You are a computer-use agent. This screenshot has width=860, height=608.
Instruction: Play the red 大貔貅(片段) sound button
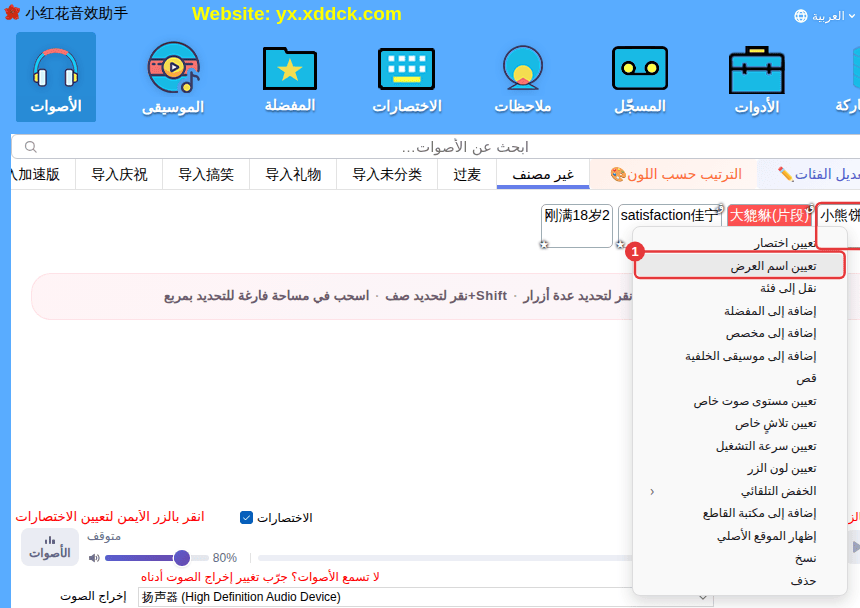(770, 215)
